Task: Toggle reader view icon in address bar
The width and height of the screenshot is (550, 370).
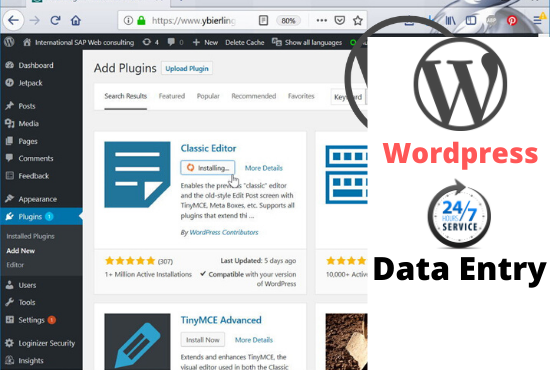Action: tap(263, 20)
